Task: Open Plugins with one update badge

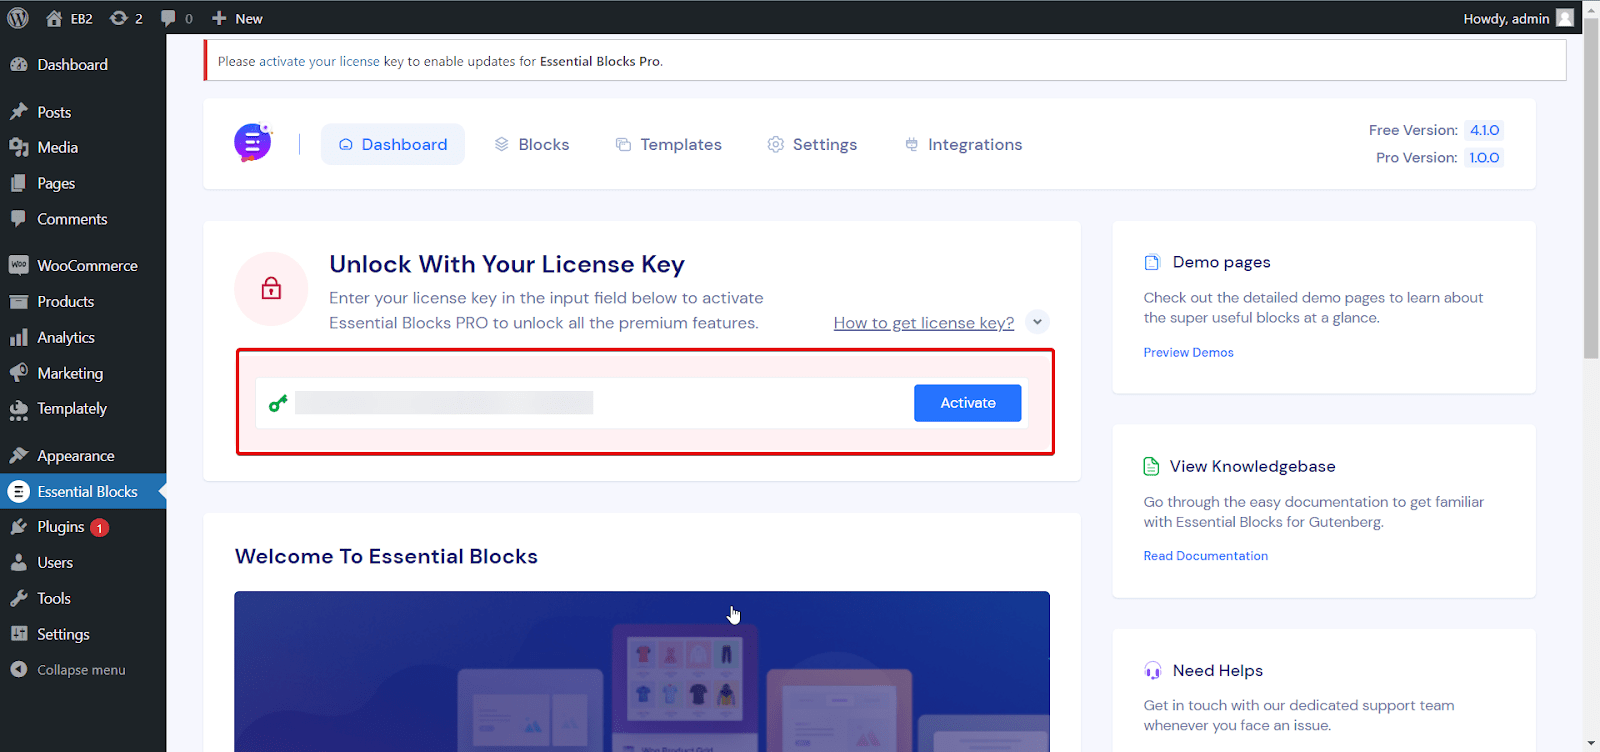Action: [82, 527]
